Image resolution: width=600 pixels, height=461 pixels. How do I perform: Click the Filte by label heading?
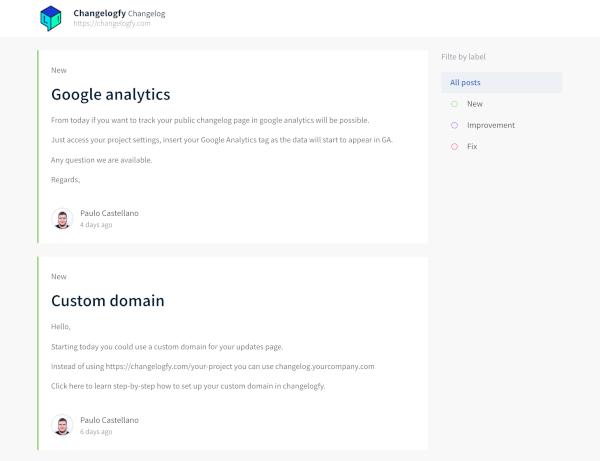pyautogui.click(x=463, y=57)
